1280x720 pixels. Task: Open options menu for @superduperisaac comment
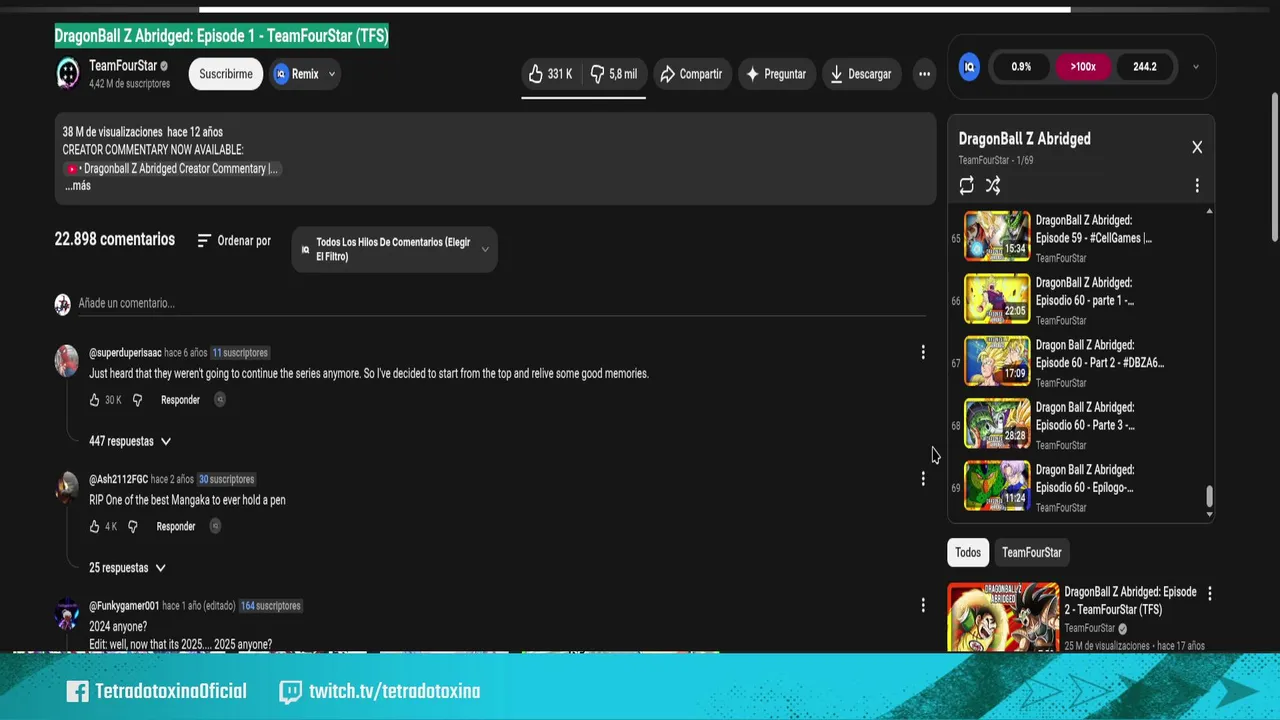click(923, 352)
